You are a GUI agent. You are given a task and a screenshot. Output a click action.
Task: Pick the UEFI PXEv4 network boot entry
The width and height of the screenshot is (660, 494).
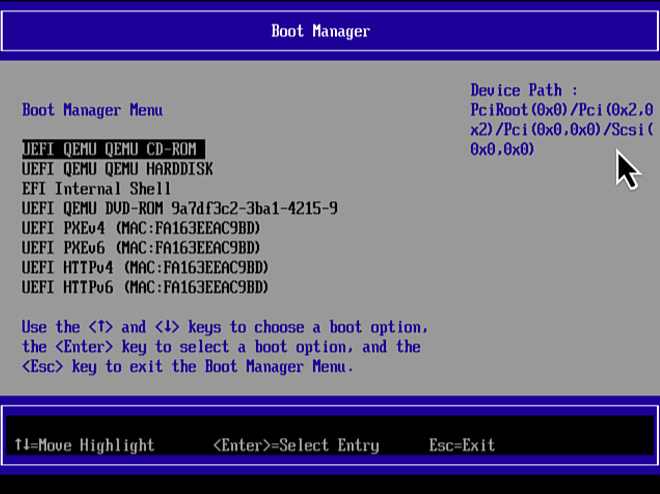[141, 228]
